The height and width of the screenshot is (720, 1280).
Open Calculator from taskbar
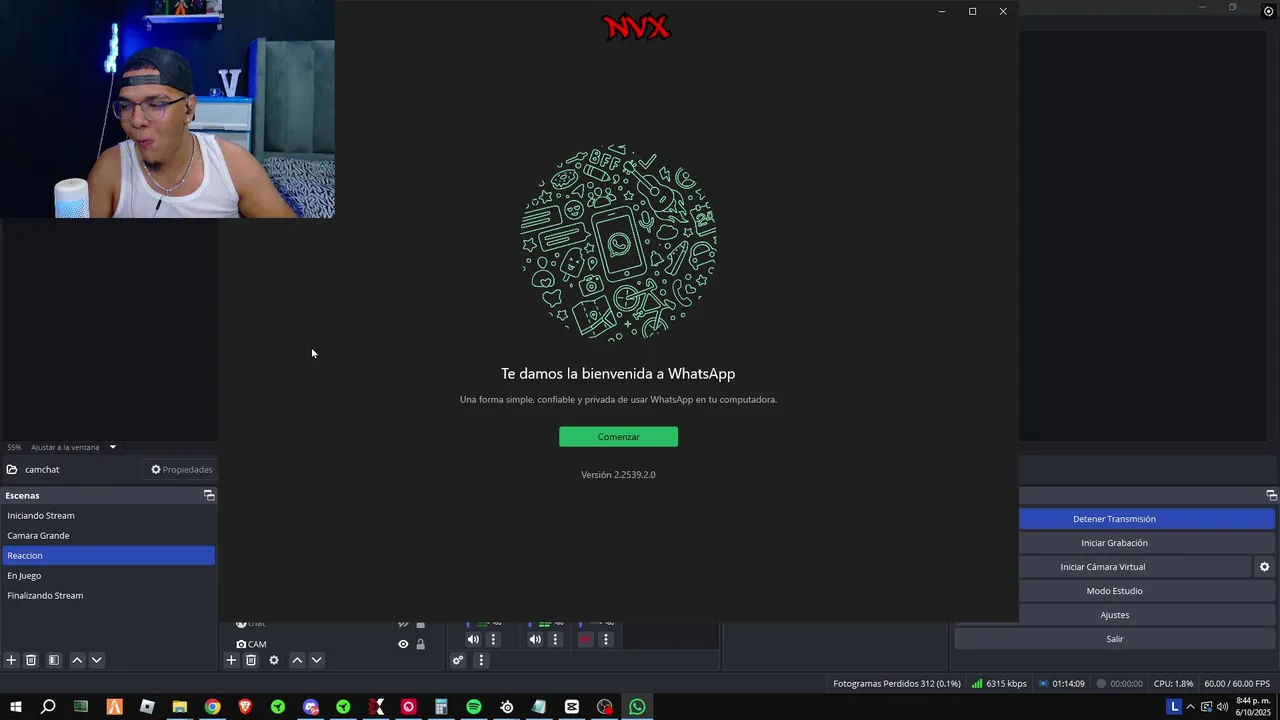tap(441, 707)
